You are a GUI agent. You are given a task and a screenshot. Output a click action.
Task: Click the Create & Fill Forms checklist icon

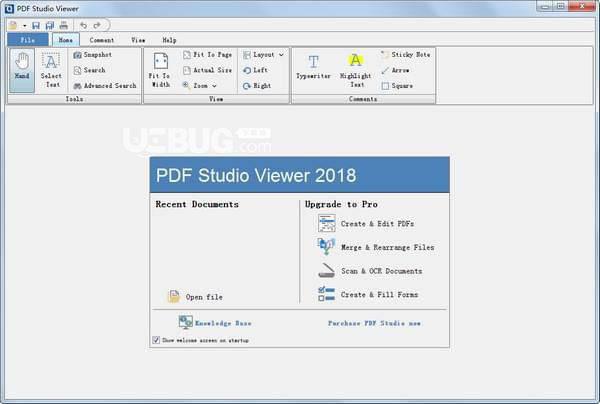(x=326, y=294)
